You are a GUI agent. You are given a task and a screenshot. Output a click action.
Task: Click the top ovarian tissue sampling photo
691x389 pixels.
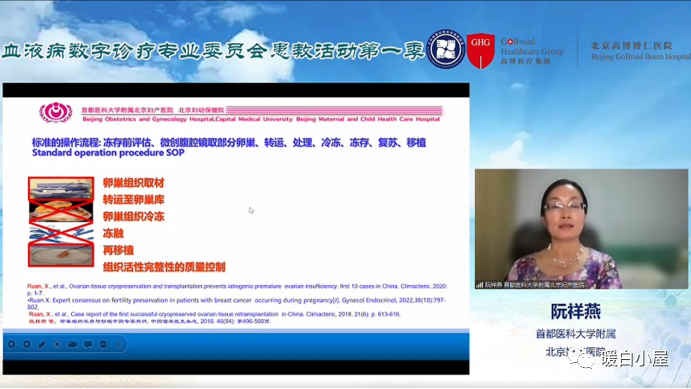point(61,188)
